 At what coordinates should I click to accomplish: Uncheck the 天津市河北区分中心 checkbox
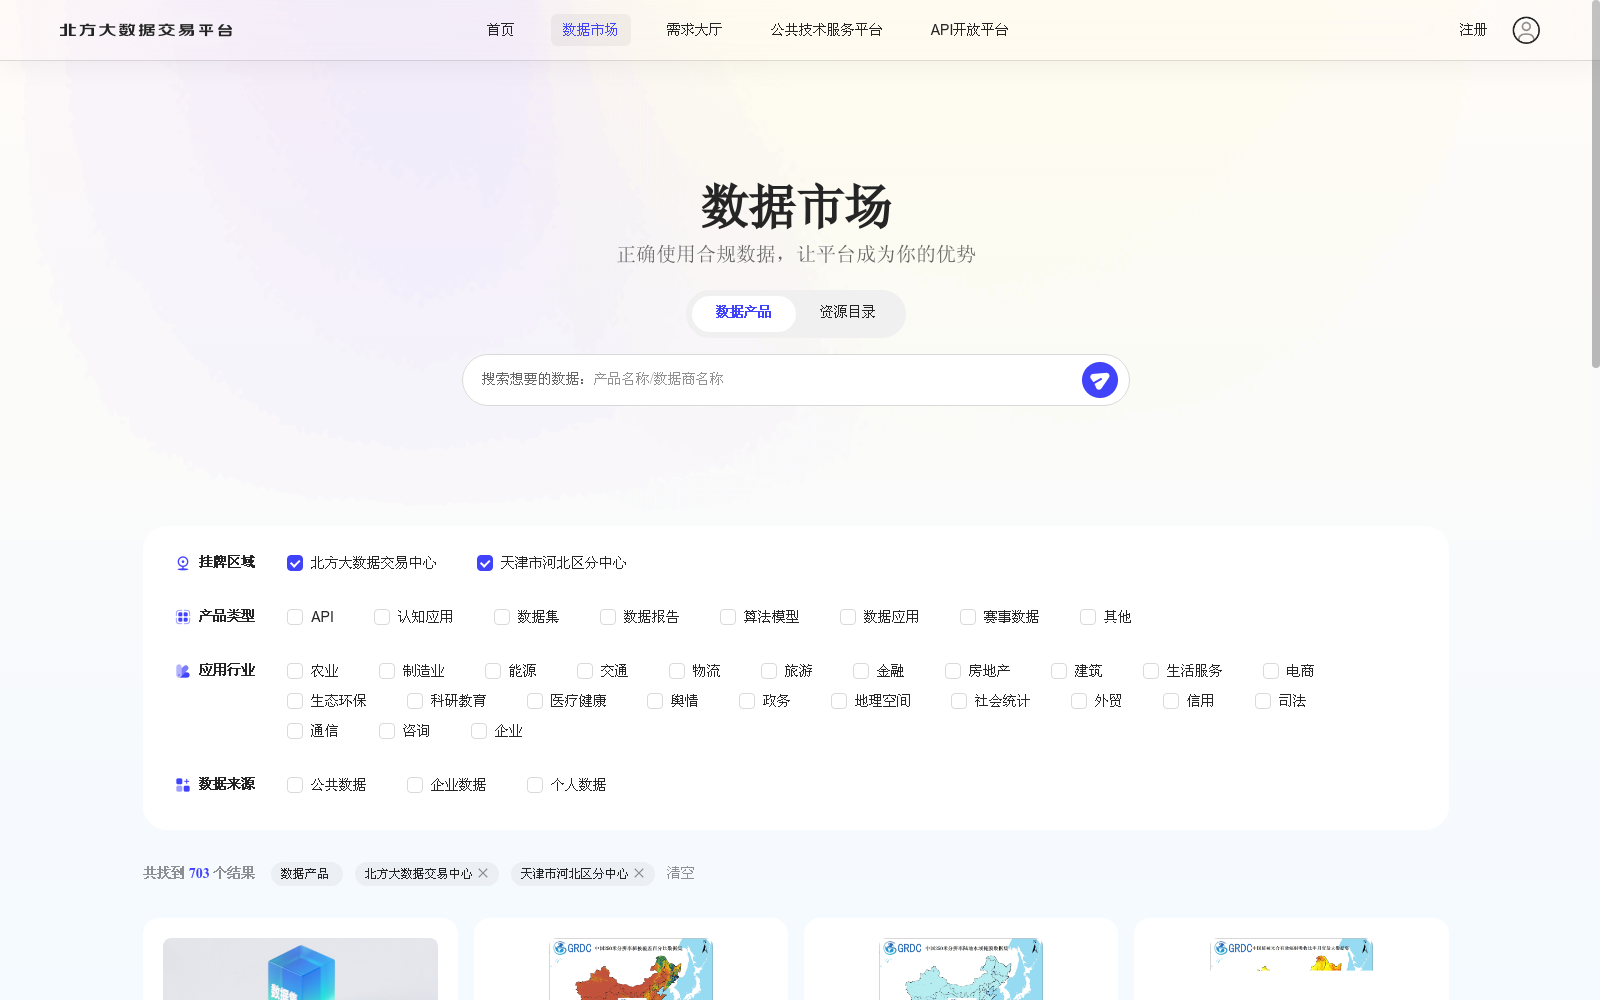485,563
